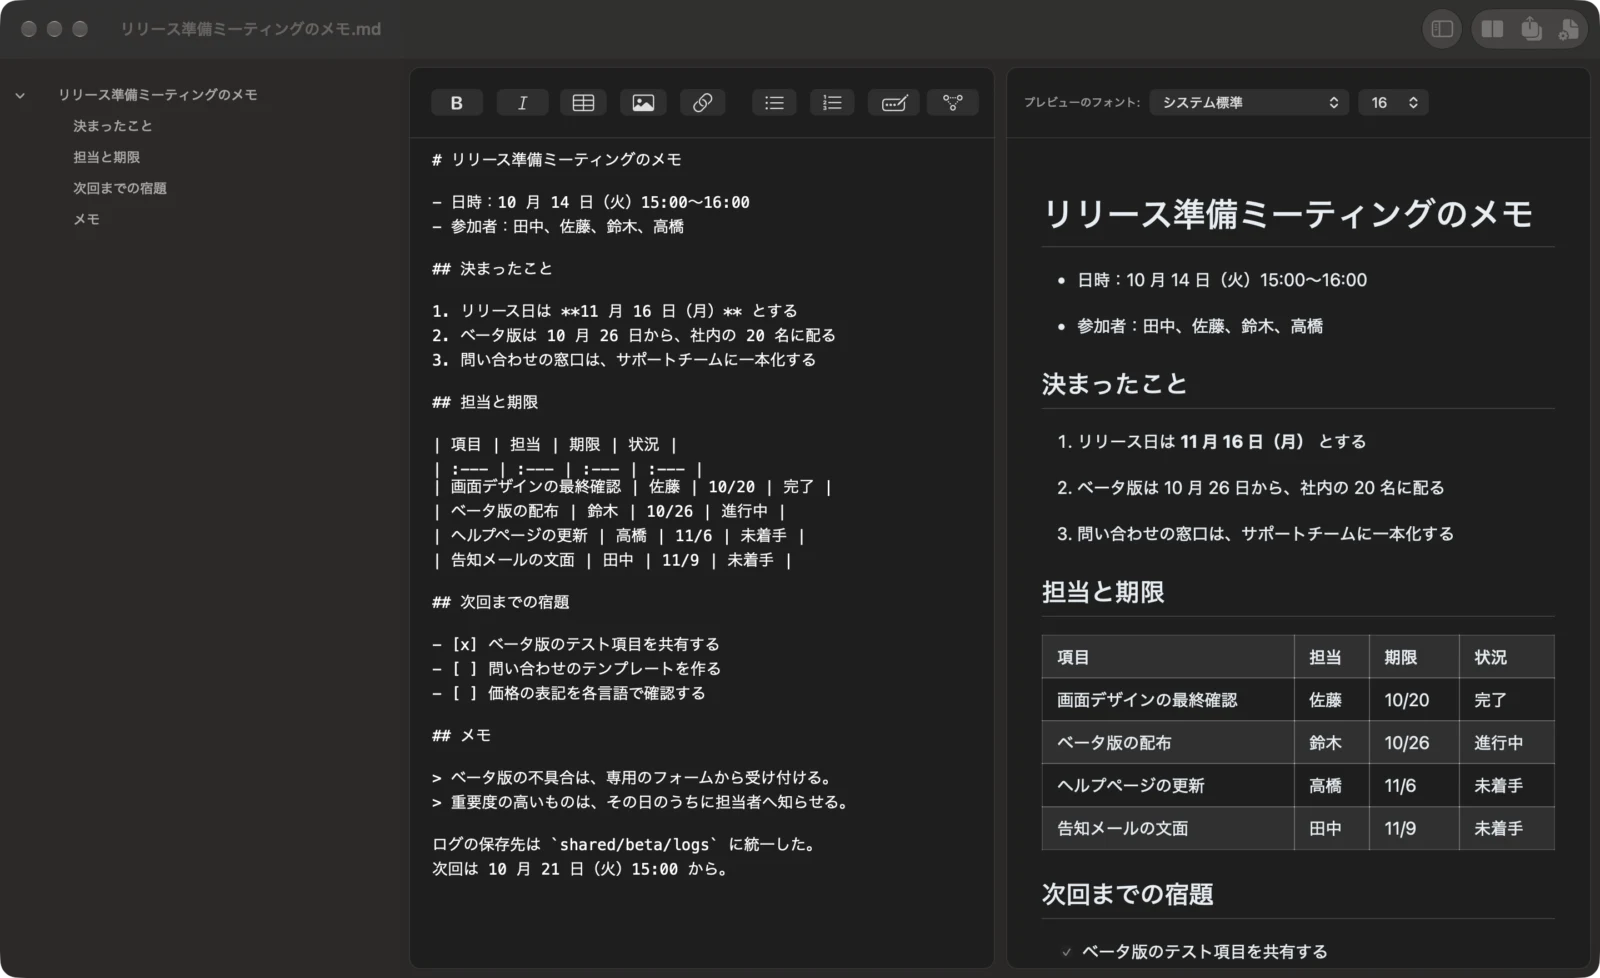
Task: Switch to the split editor-preview layout
Action: [1492, 29]
